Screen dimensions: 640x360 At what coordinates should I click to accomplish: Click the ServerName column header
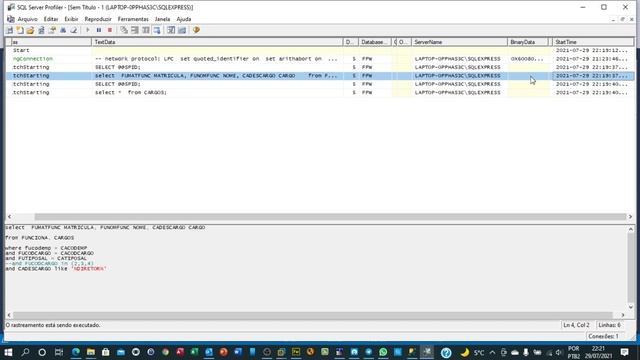[x=459, y=42]
